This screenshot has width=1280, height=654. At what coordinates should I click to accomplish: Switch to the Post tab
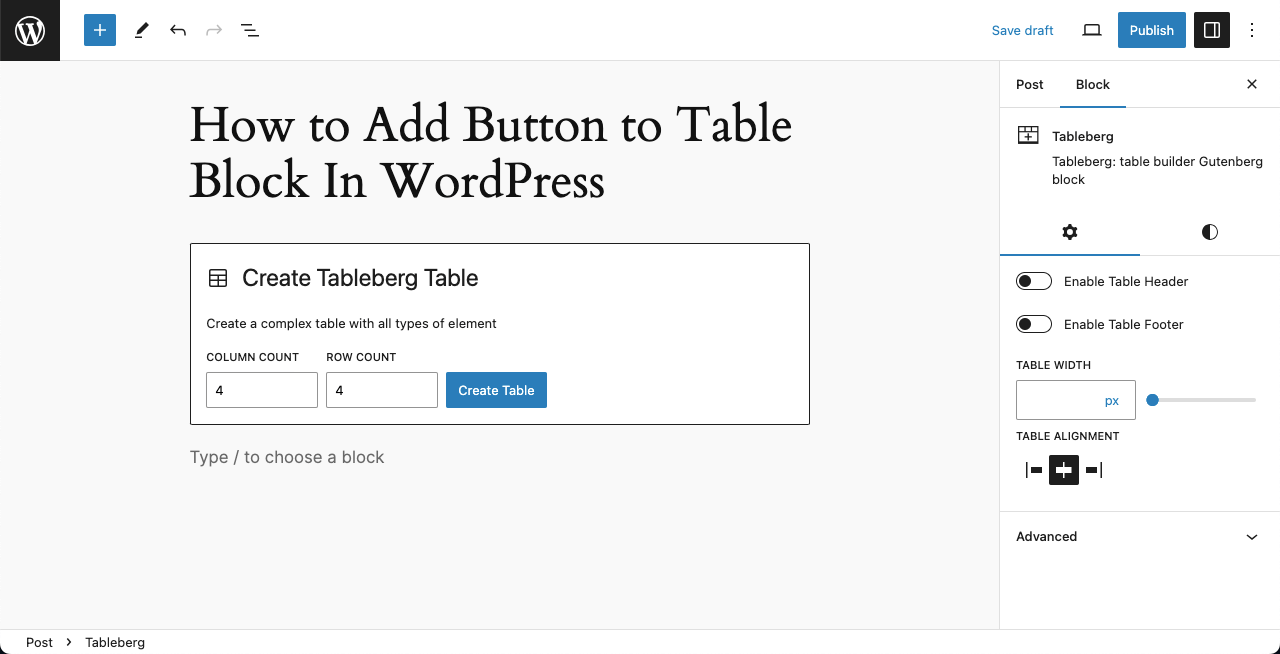(x=1029, y=84)
